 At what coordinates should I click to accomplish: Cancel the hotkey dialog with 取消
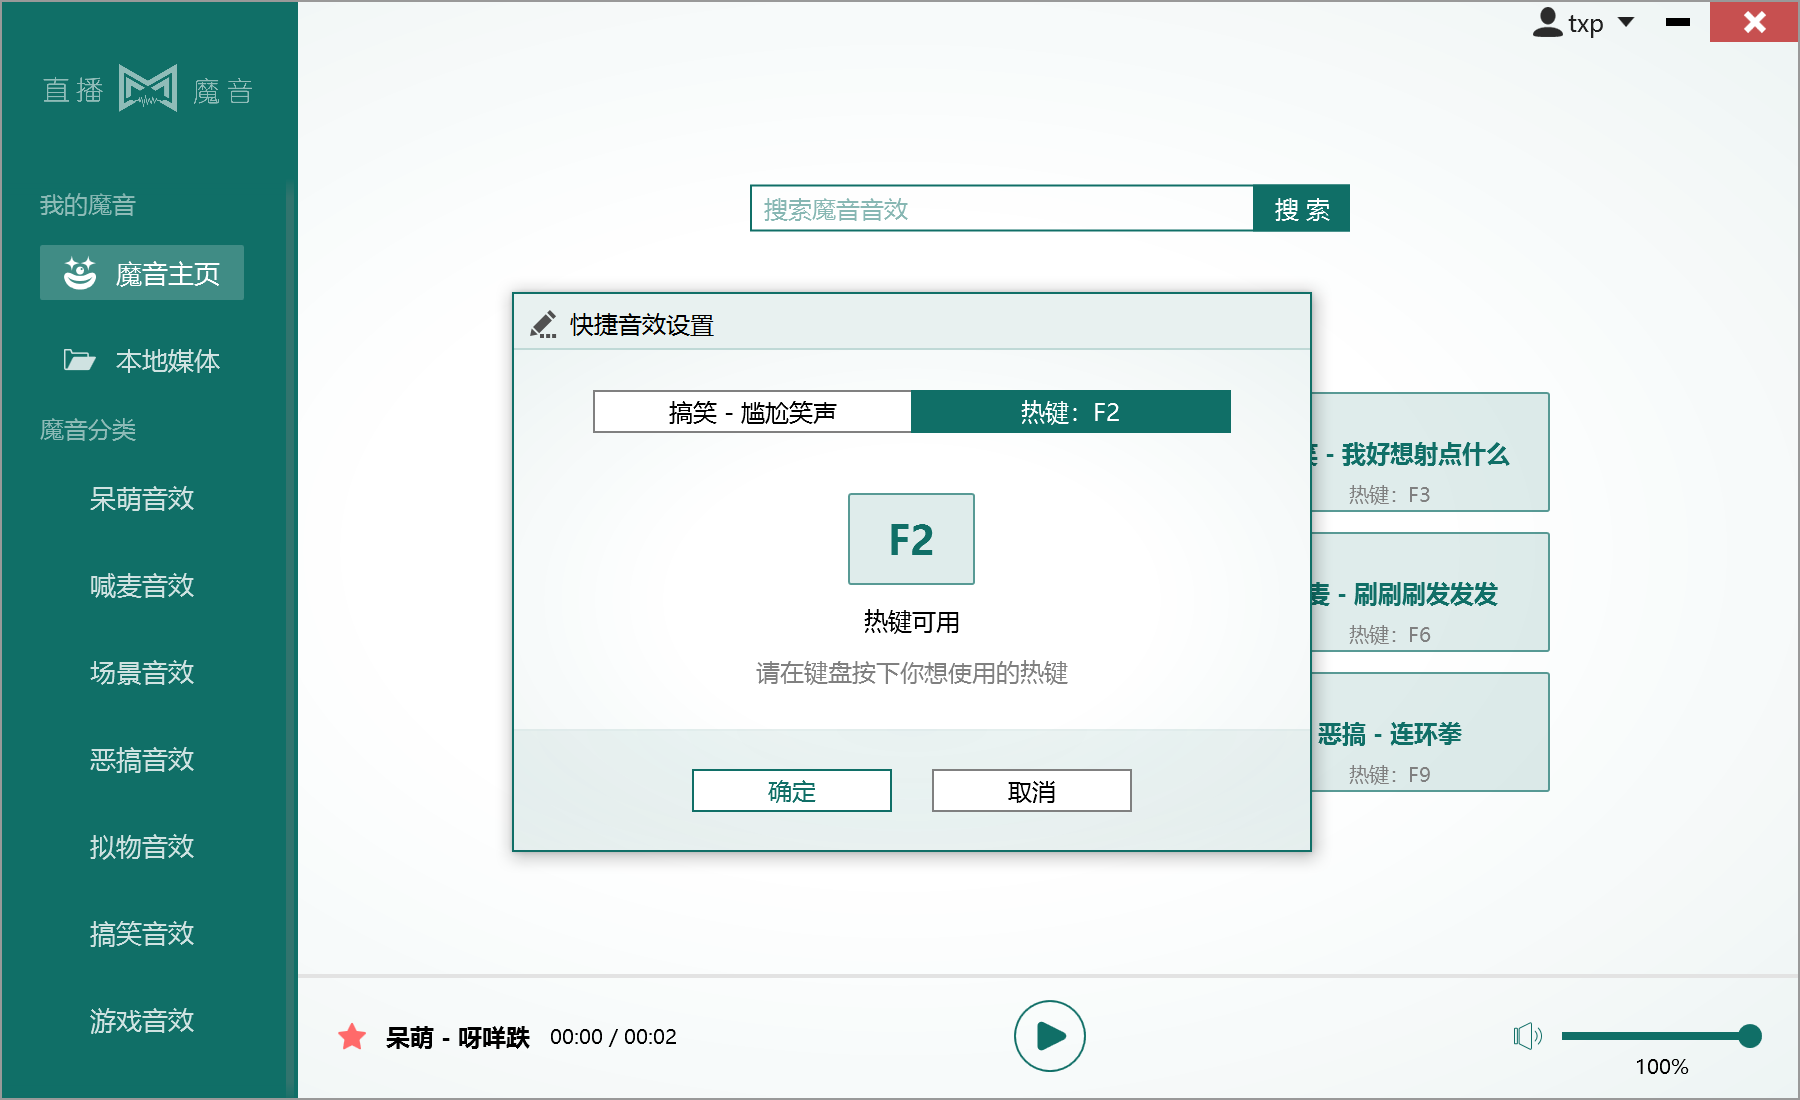pos(1032,791)
